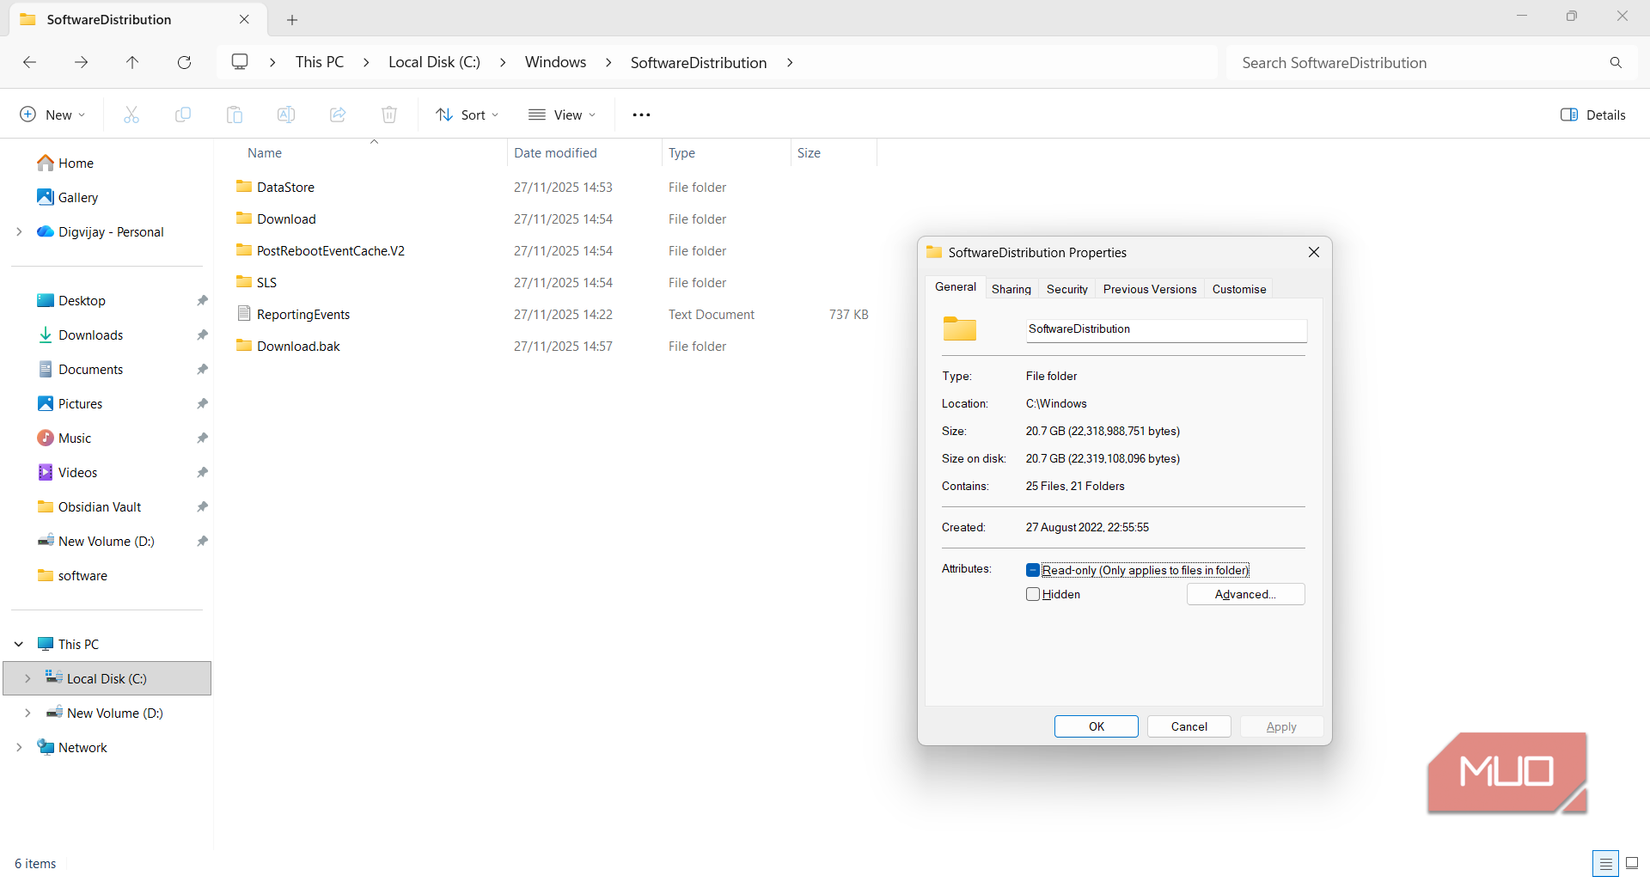Click the Cut scissors icon
Viewport: 1650px width, 877px height.
(x=131, y=115)
